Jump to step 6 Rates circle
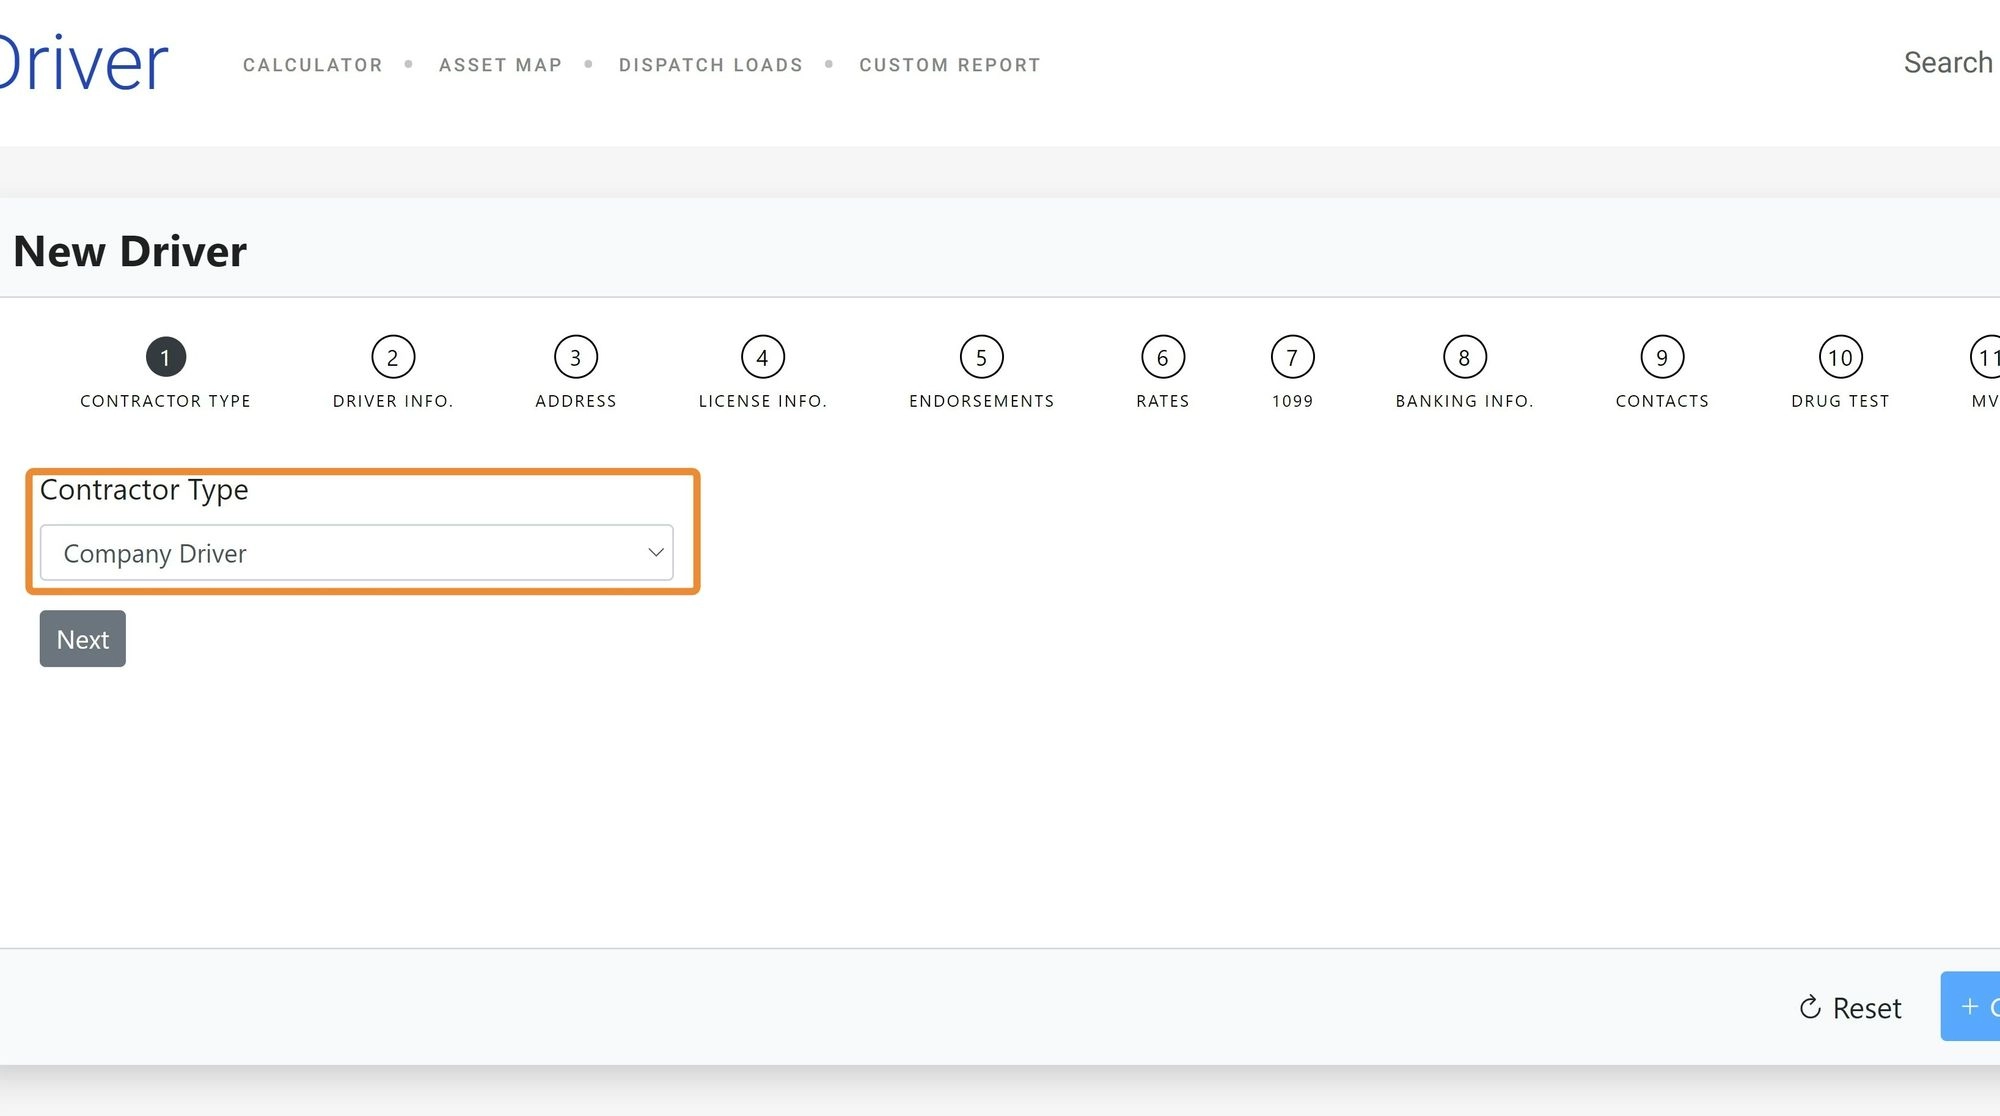The height and width of the screenshot is (1116, 2000). 1163,357
